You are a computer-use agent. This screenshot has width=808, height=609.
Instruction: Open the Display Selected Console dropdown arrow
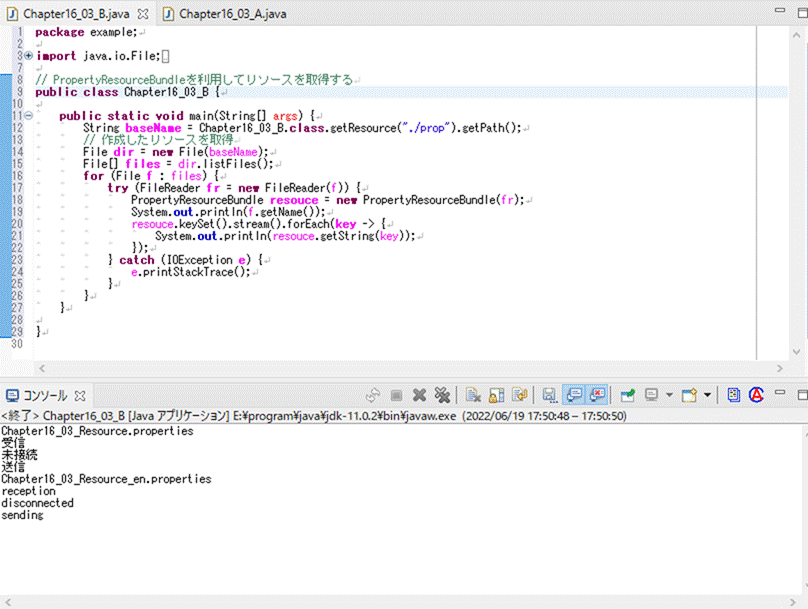click(x=669, y=395)
